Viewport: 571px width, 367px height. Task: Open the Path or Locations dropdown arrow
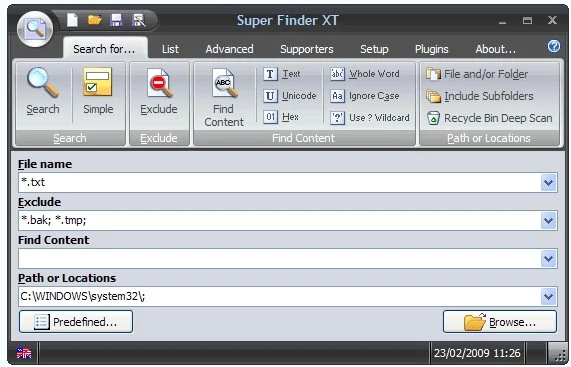pyautogui.click(x=549, y=297)
